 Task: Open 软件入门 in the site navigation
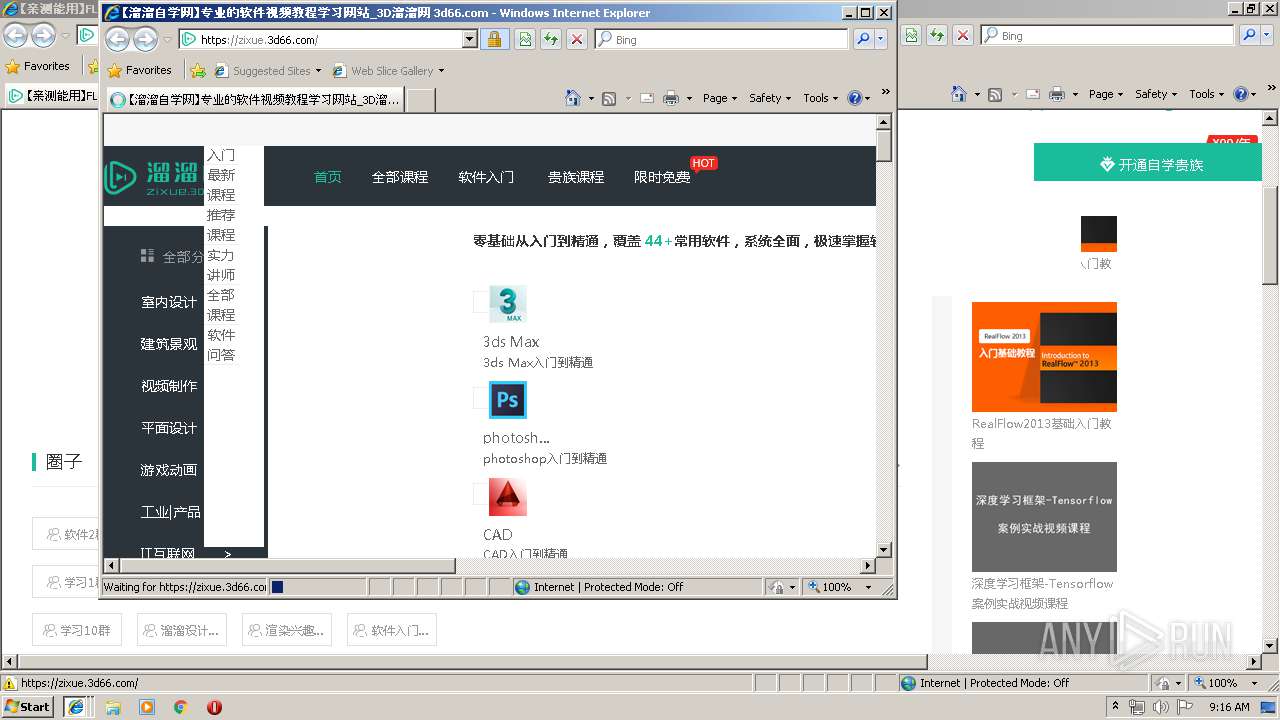tap(486, 177)
